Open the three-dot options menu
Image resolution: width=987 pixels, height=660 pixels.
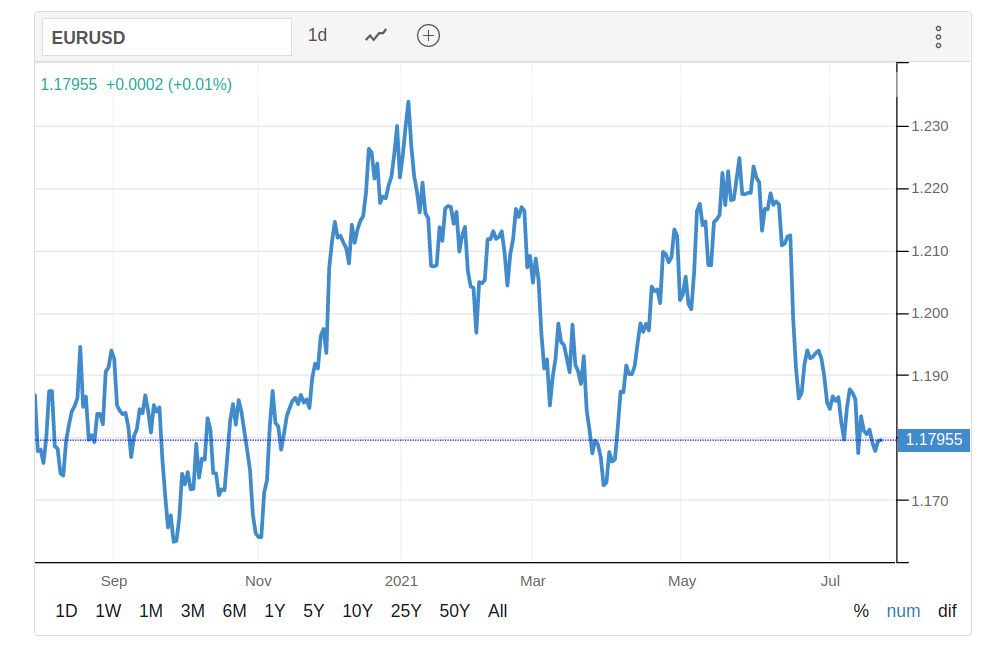(938, 37)
